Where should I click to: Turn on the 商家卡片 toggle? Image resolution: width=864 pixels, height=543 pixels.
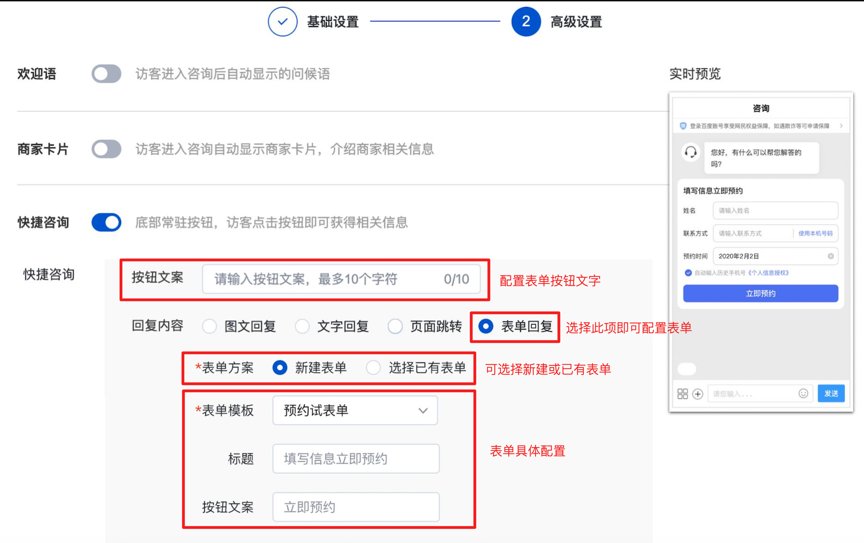coord(106,149)
